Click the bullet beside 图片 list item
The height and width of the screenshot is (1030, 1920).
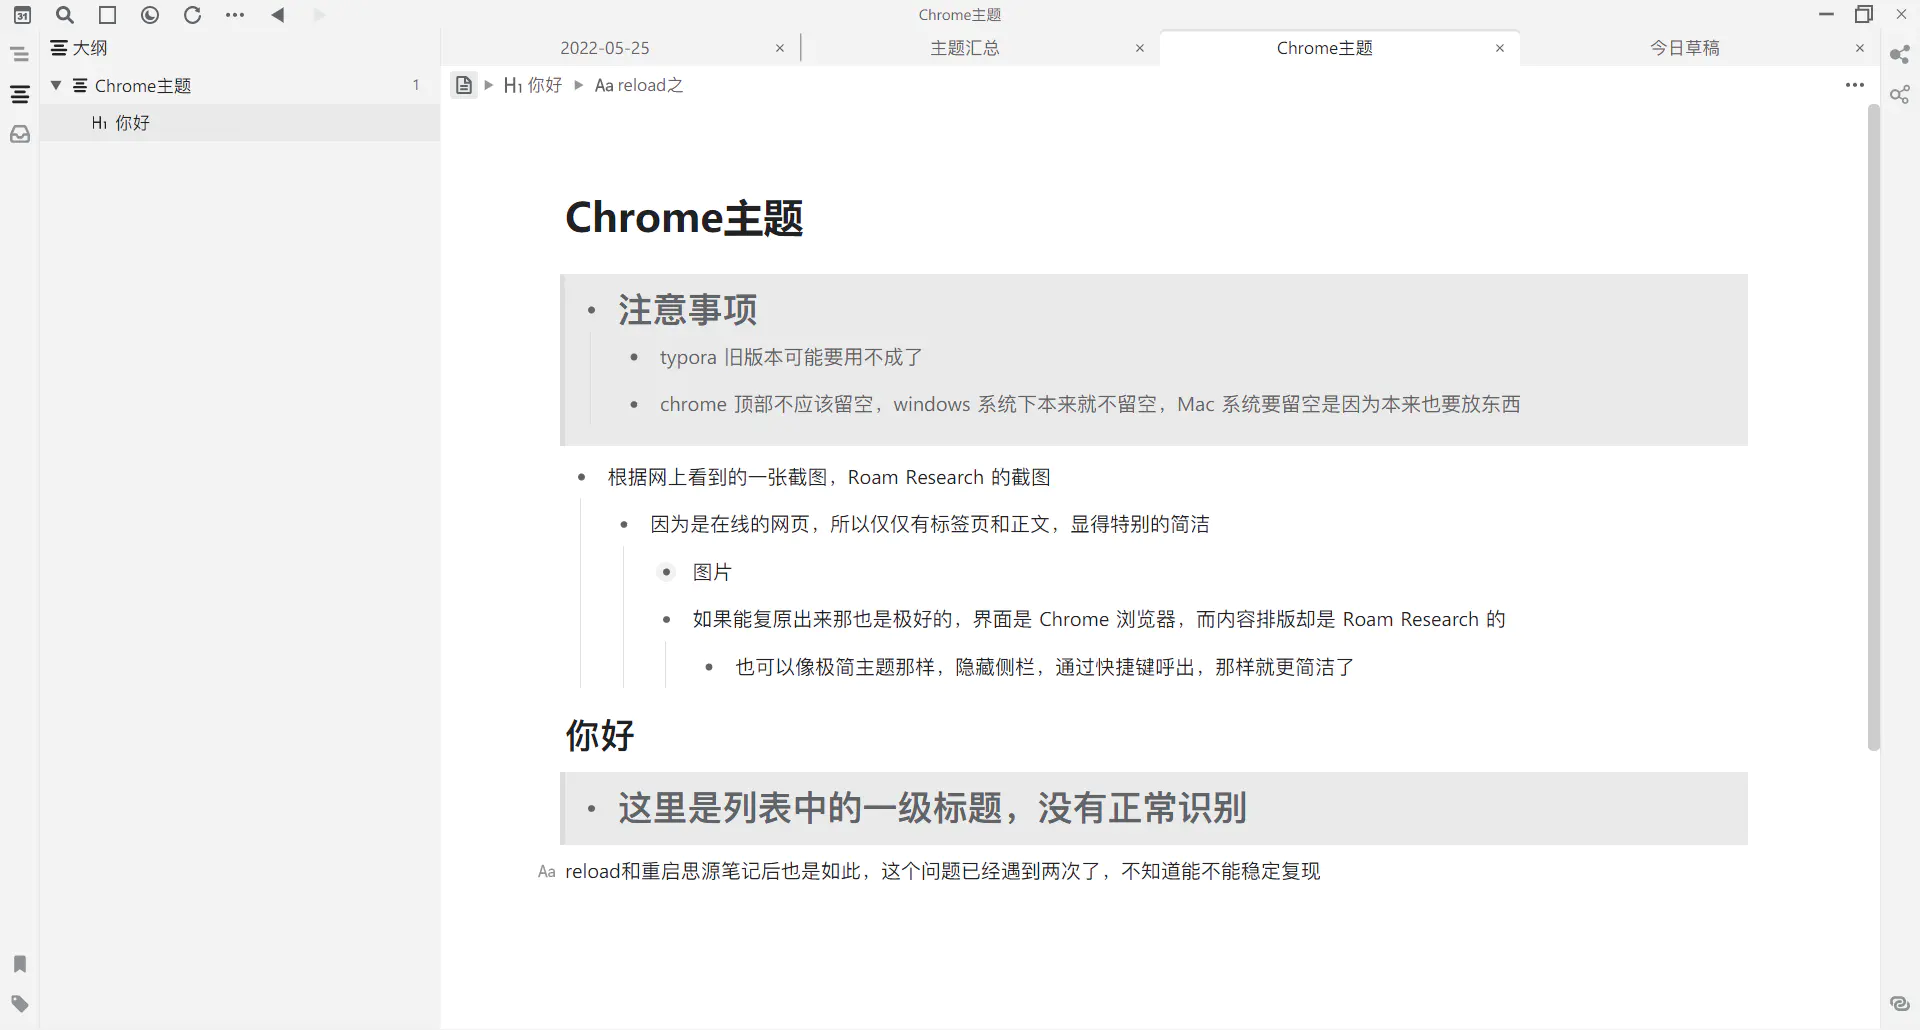pyautogui.click(x=667, y=573)
